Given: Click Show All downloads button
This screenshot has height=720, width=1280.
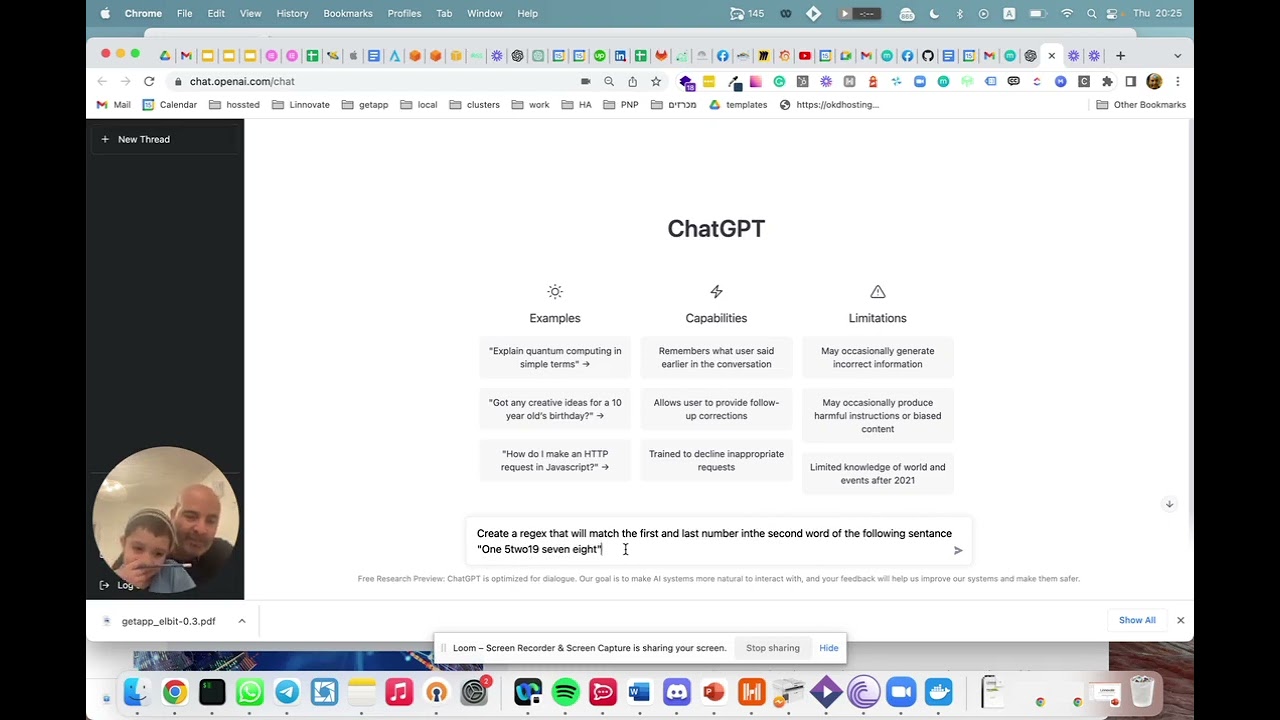Looking at the screenshot, I should tap(1137, 620).
